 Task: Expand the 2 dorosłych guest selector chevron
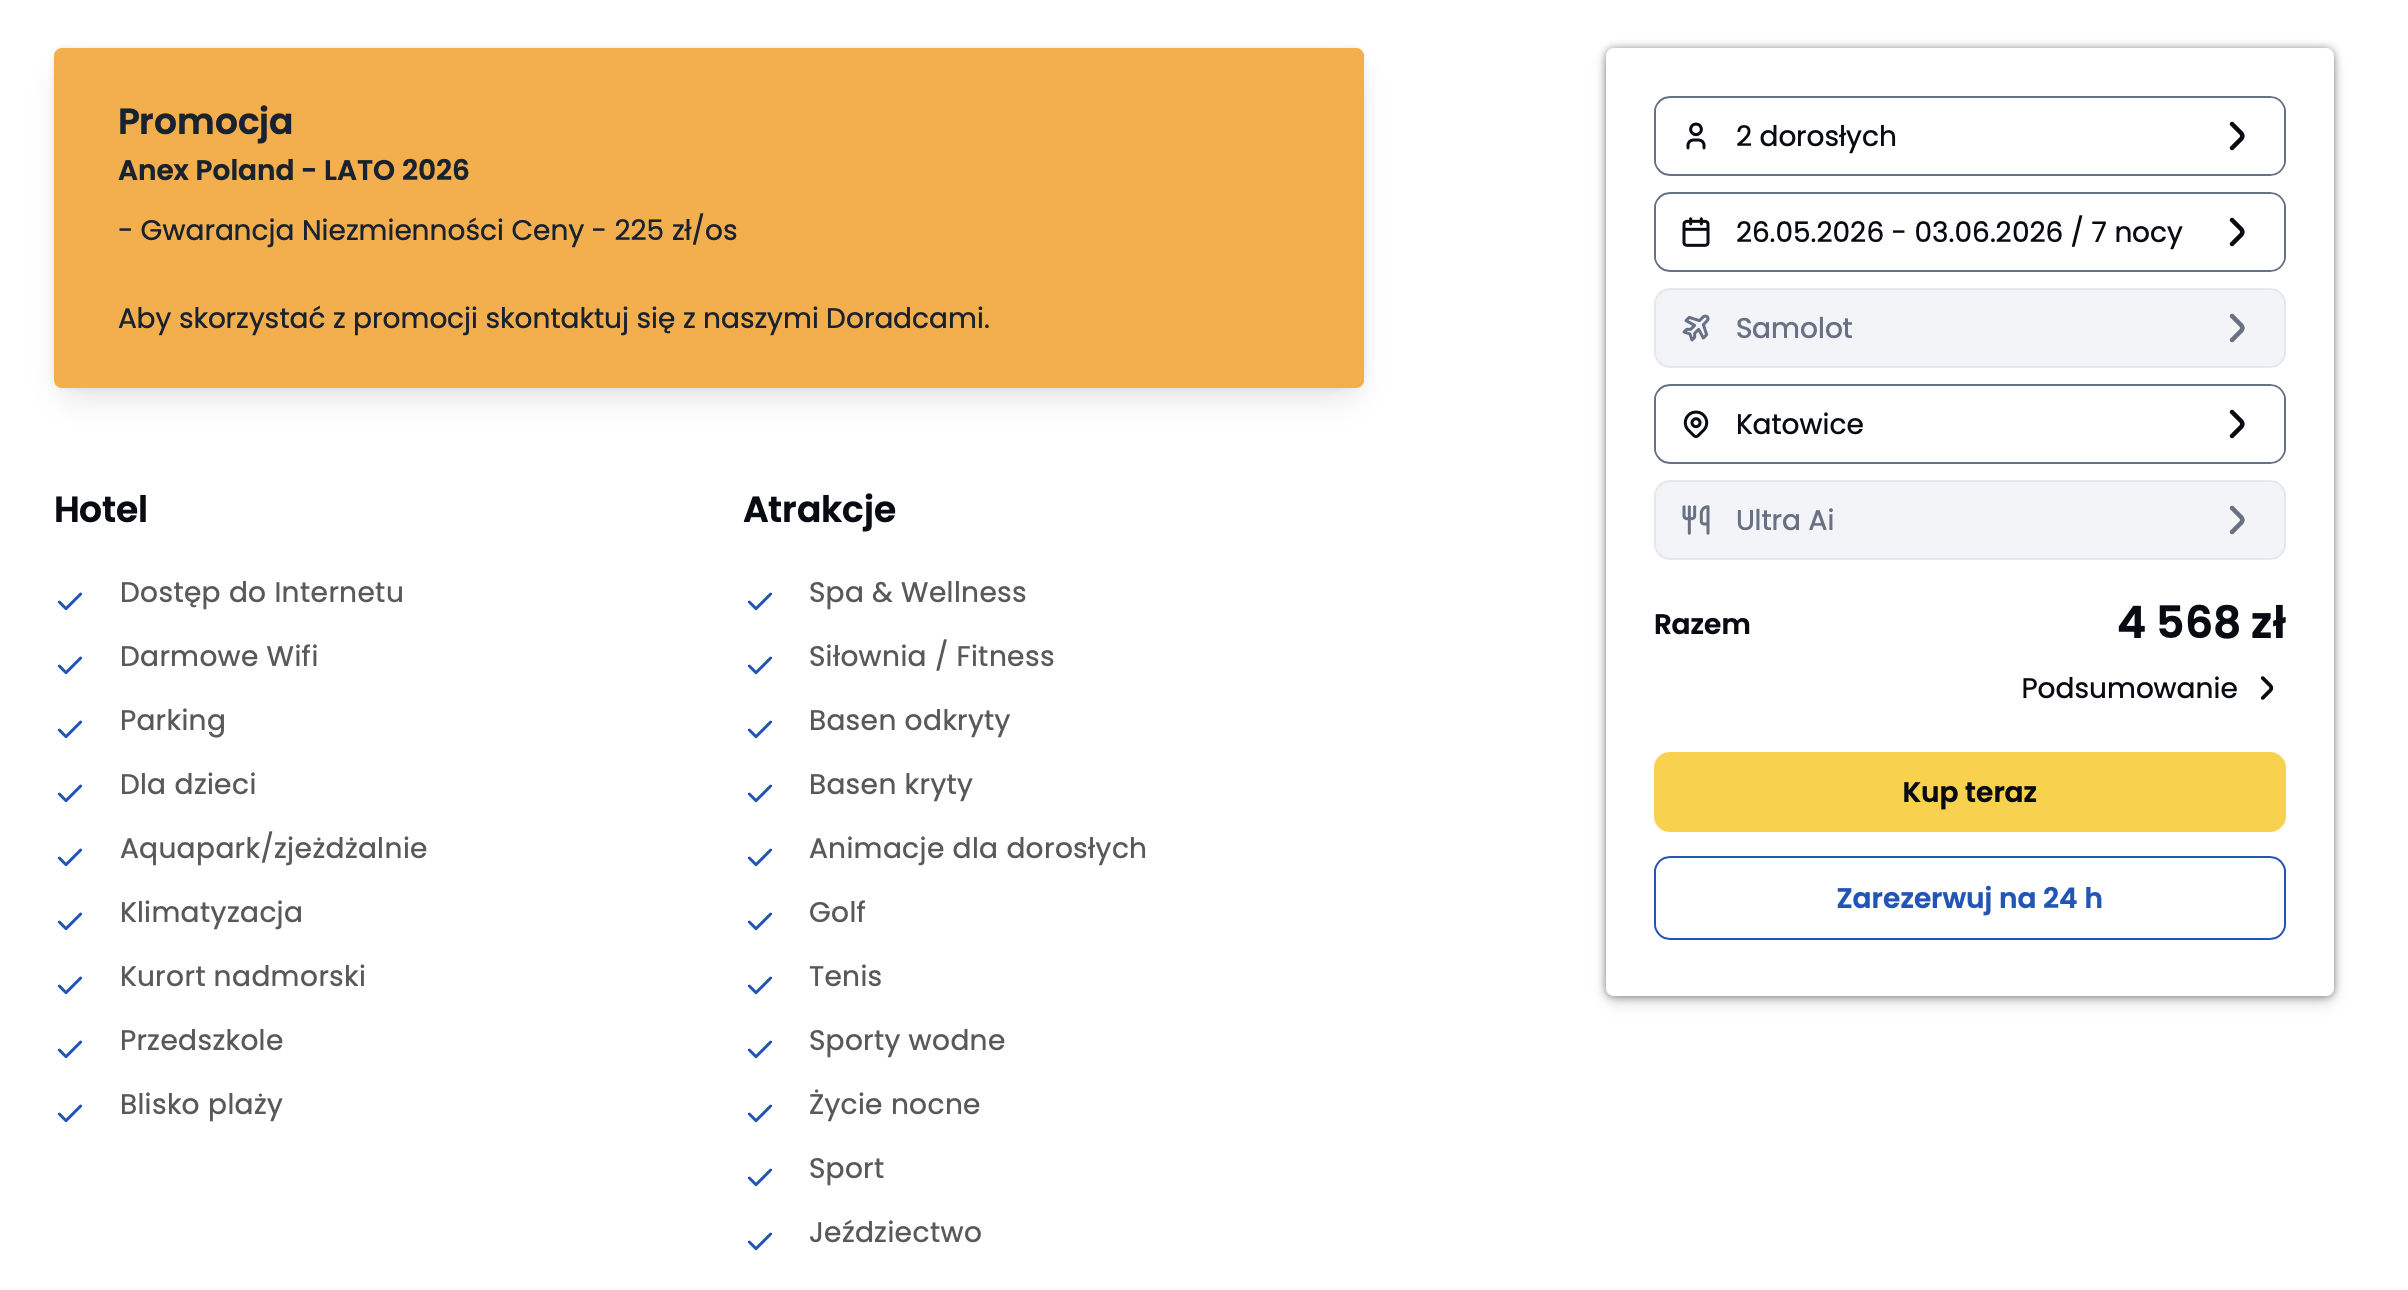click(2237, 136)
